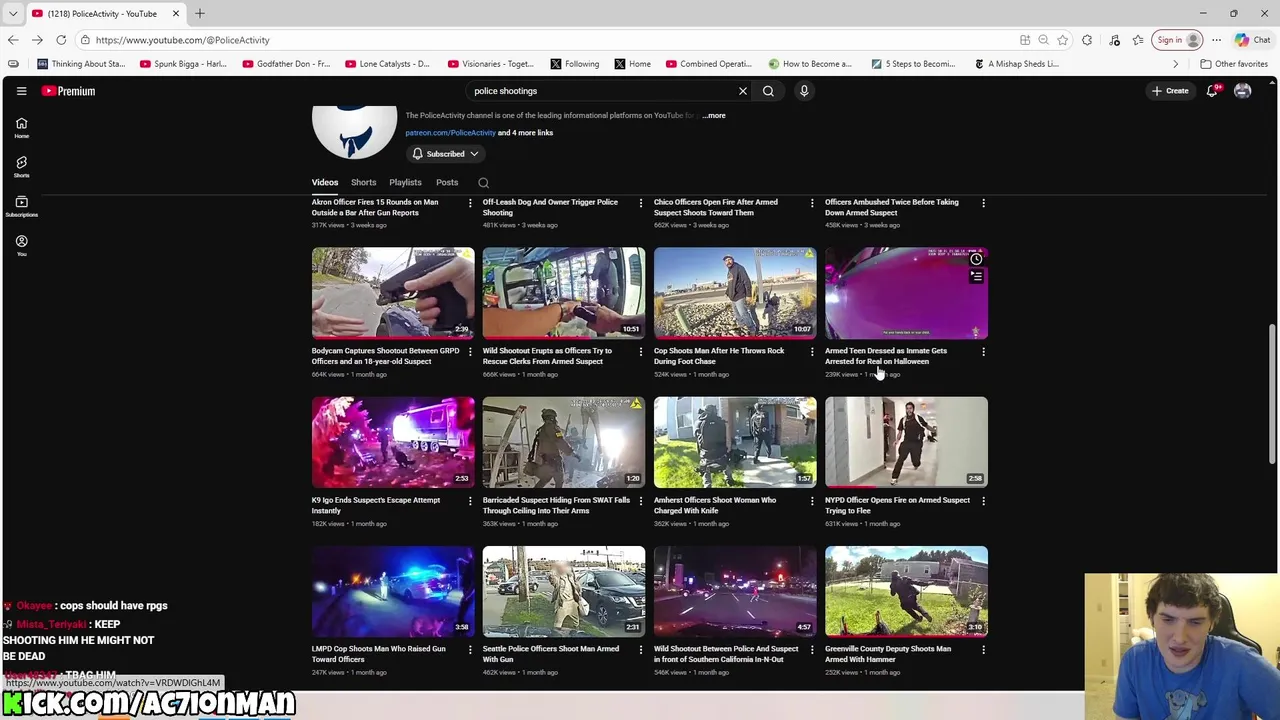Open Seattle Police Officers Shoot Man thumbnail
Image resolution: width=1280 pixels, height=720 pixels.
tap(564, 591)
